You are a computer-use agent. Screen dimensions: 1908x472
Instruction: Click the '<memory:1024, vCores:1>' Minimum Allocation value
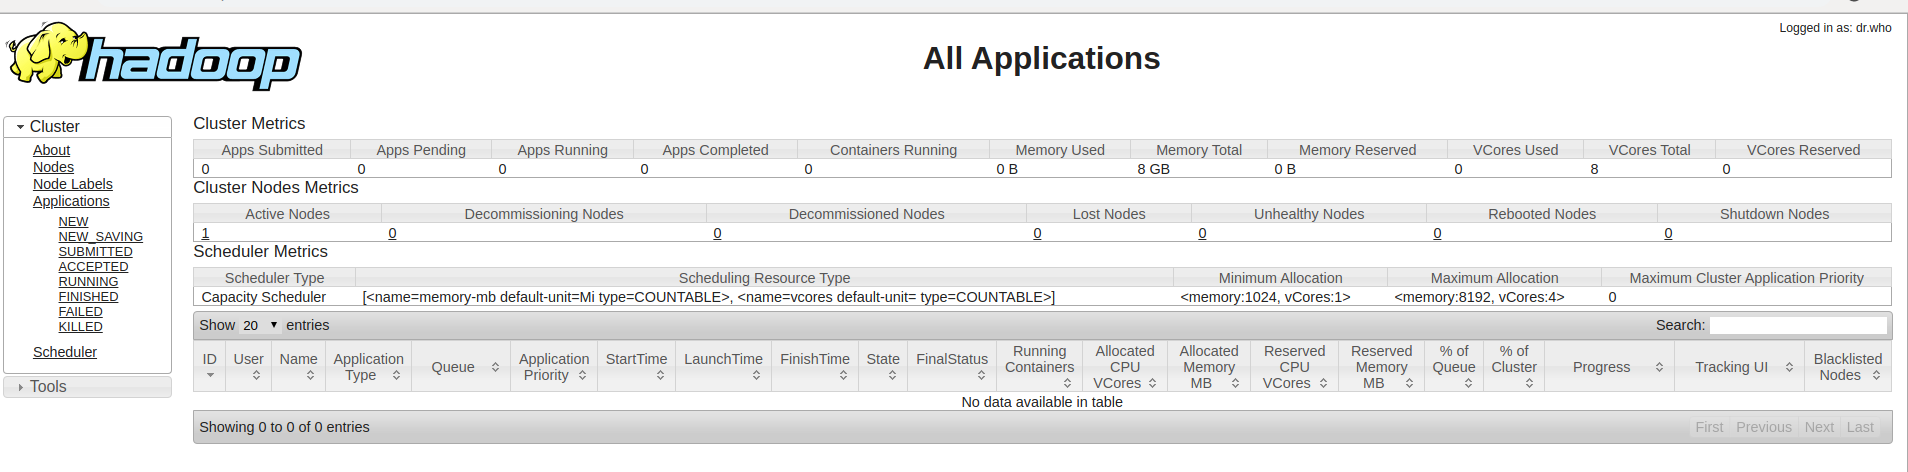1265,297
